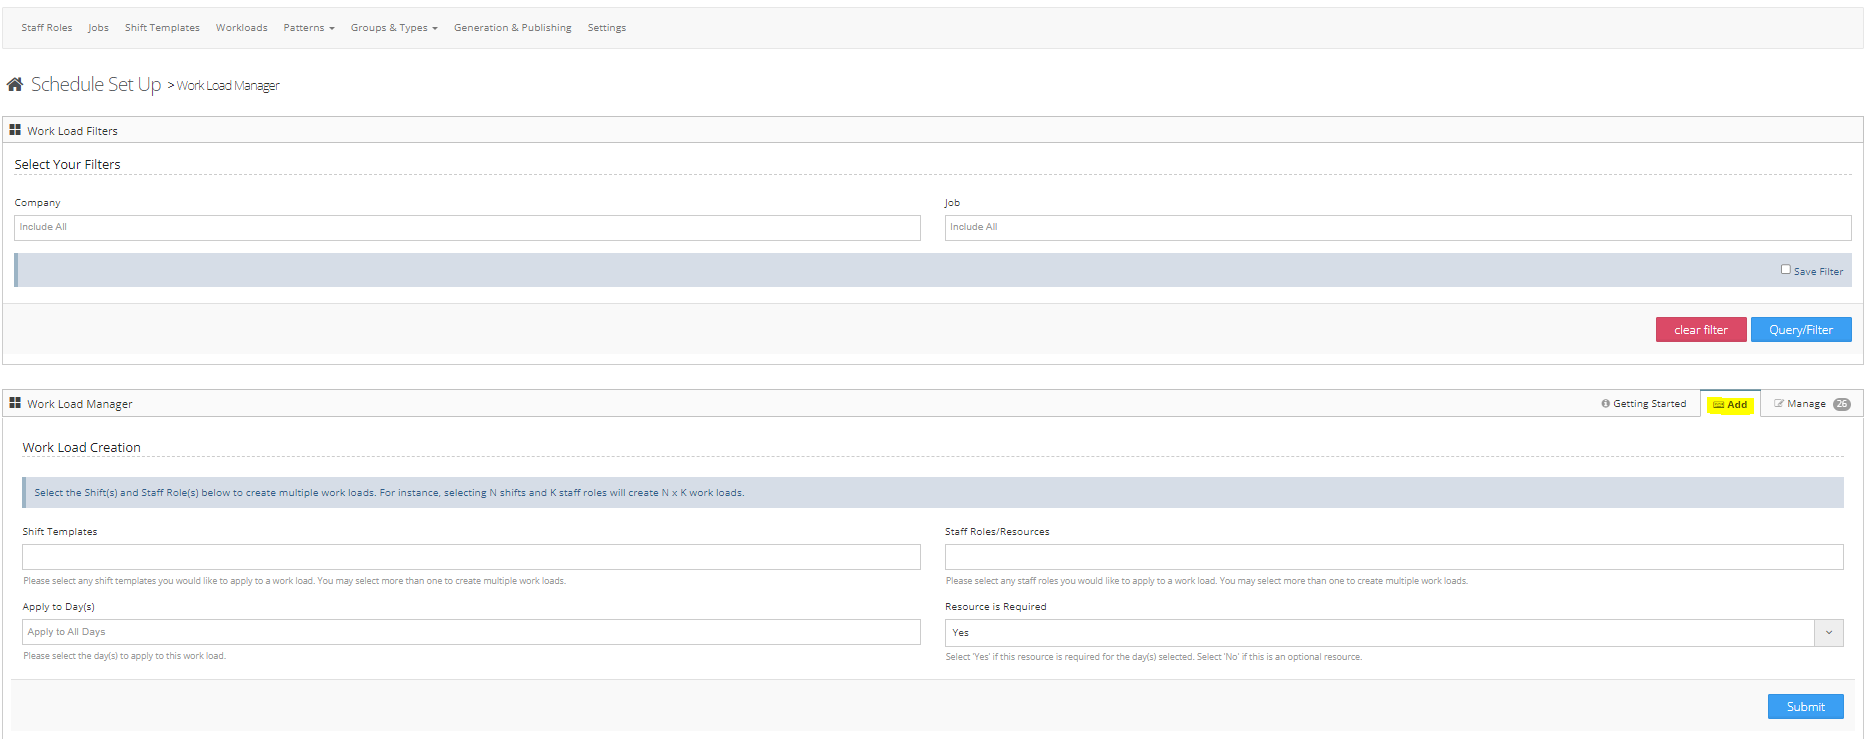Open the Shift Templates menu item
1871x739 pixels.
tap(162, 28)
